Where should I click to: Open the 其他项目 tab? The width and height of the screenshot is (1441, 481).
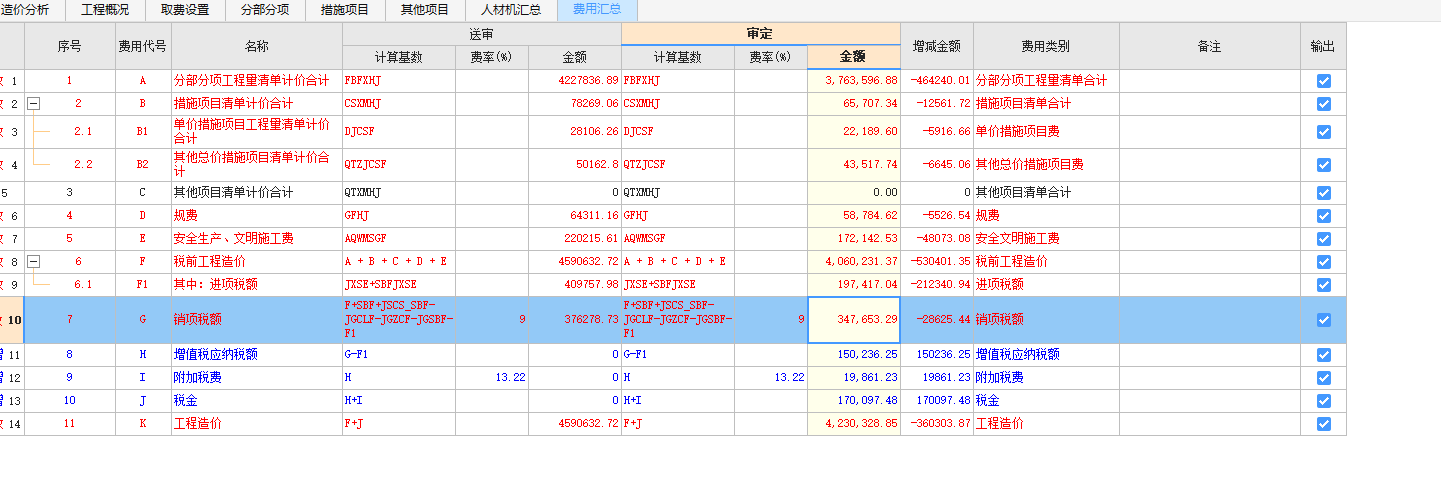[x=425, y=10]
